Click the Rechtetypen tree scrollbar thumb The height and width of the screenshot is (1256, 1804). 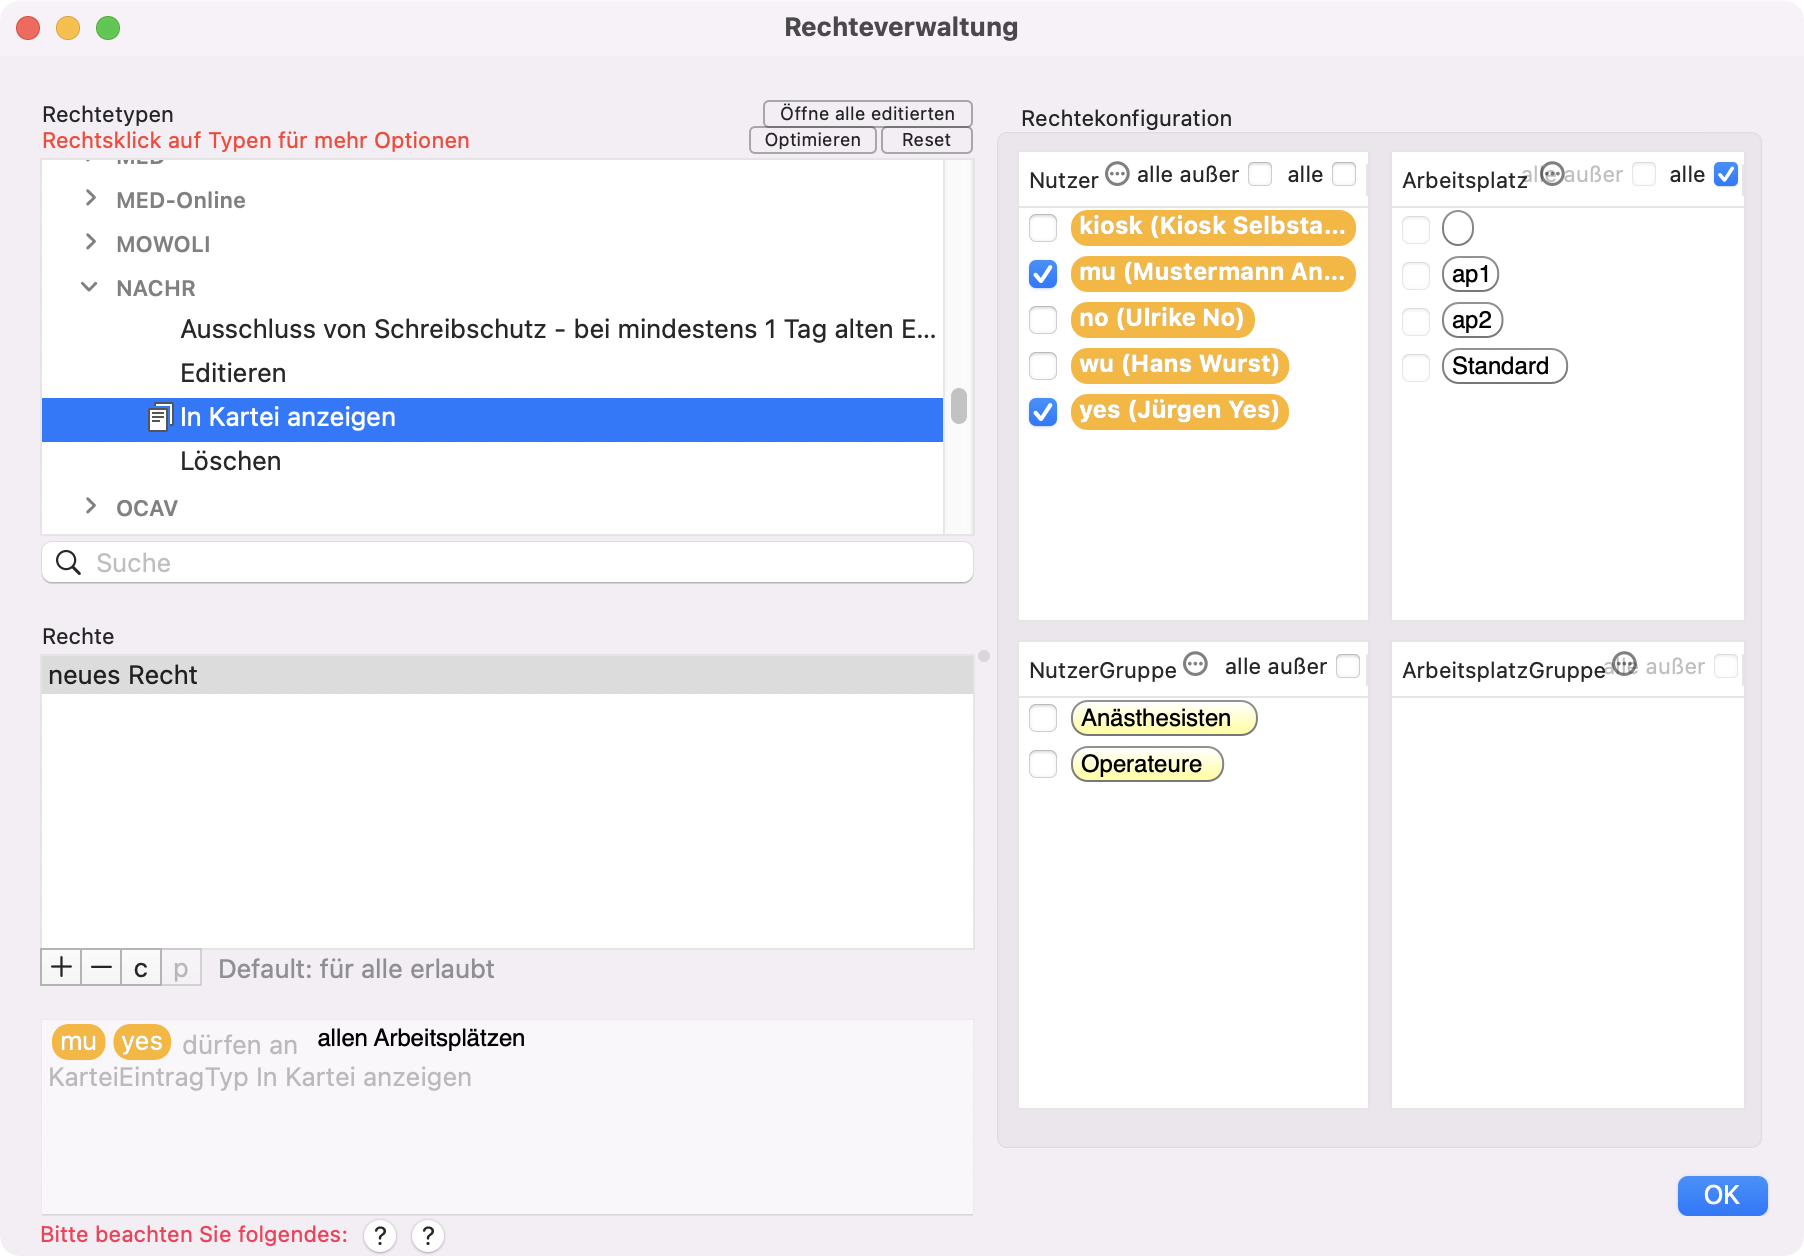(959, 406)
